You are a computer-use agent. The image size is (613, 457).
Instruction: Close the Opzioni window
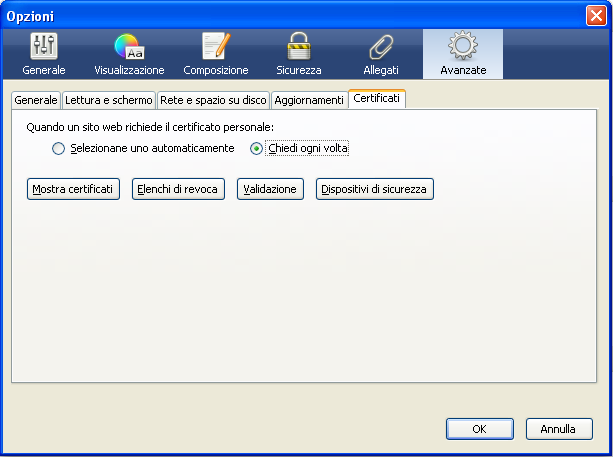tap(596, 15)
